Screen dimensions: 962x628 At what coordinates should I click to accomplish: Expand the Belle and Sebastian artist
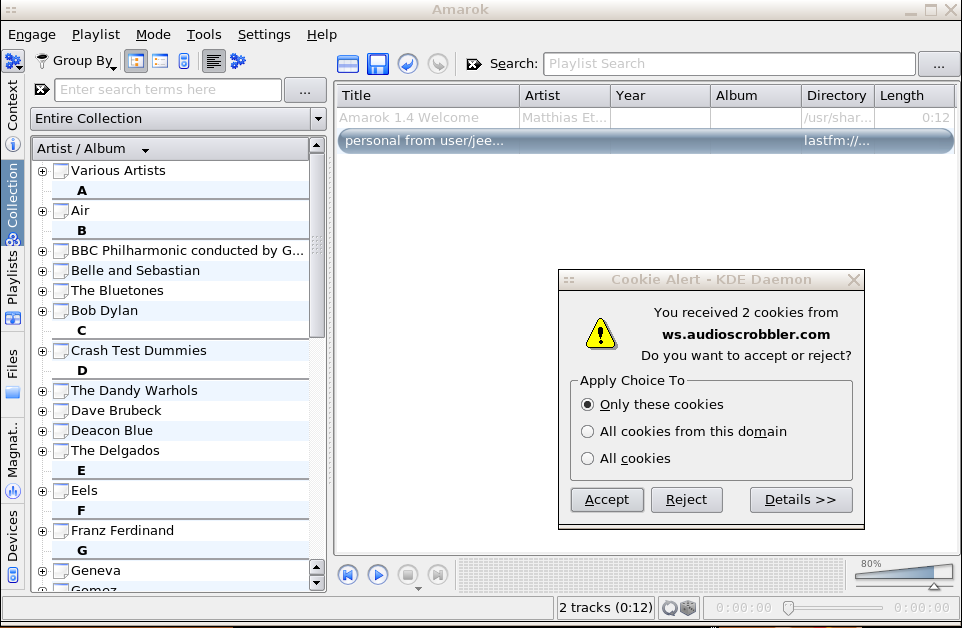pyautogui.click(x=42, y=271)
